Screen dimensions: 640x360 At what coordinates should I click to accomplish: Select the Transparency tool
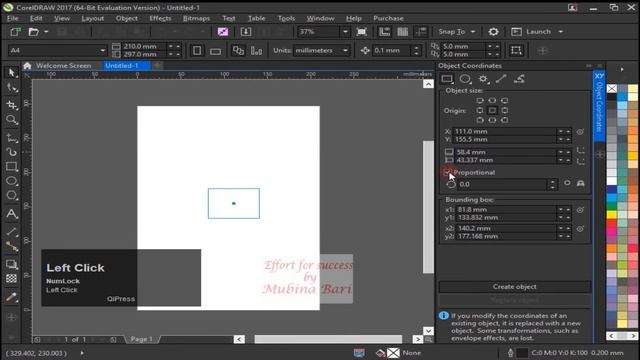(12, 279)
